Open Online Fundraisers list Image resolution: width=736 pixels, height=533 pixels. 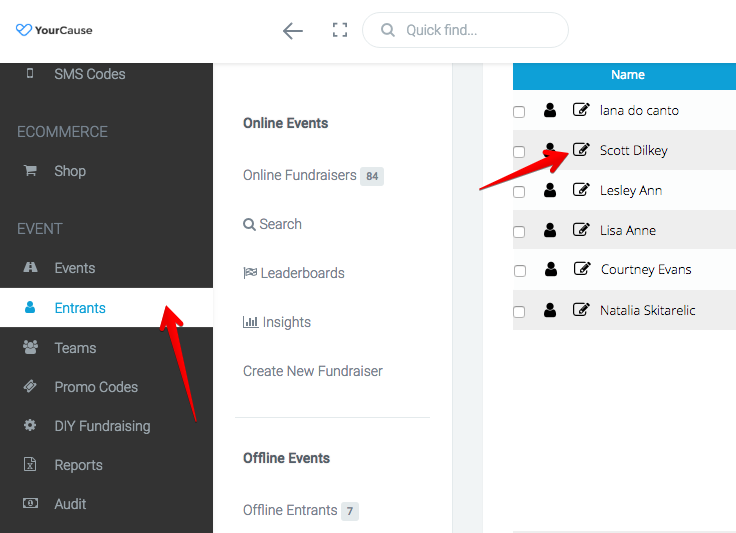(299, 175)
